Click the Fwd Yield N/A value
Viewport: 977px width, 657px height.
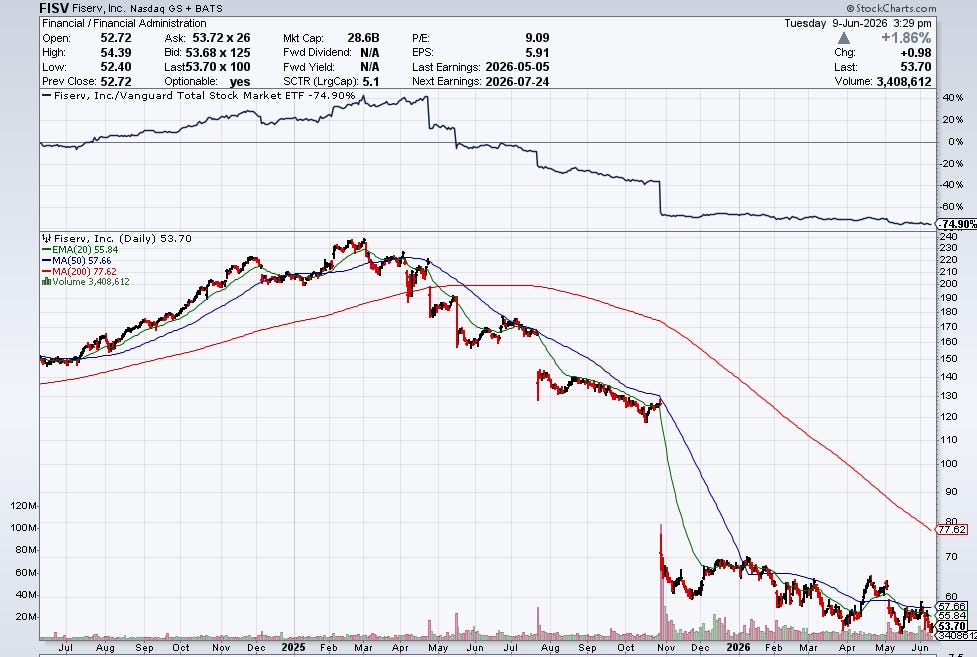[x=369, y=67]
